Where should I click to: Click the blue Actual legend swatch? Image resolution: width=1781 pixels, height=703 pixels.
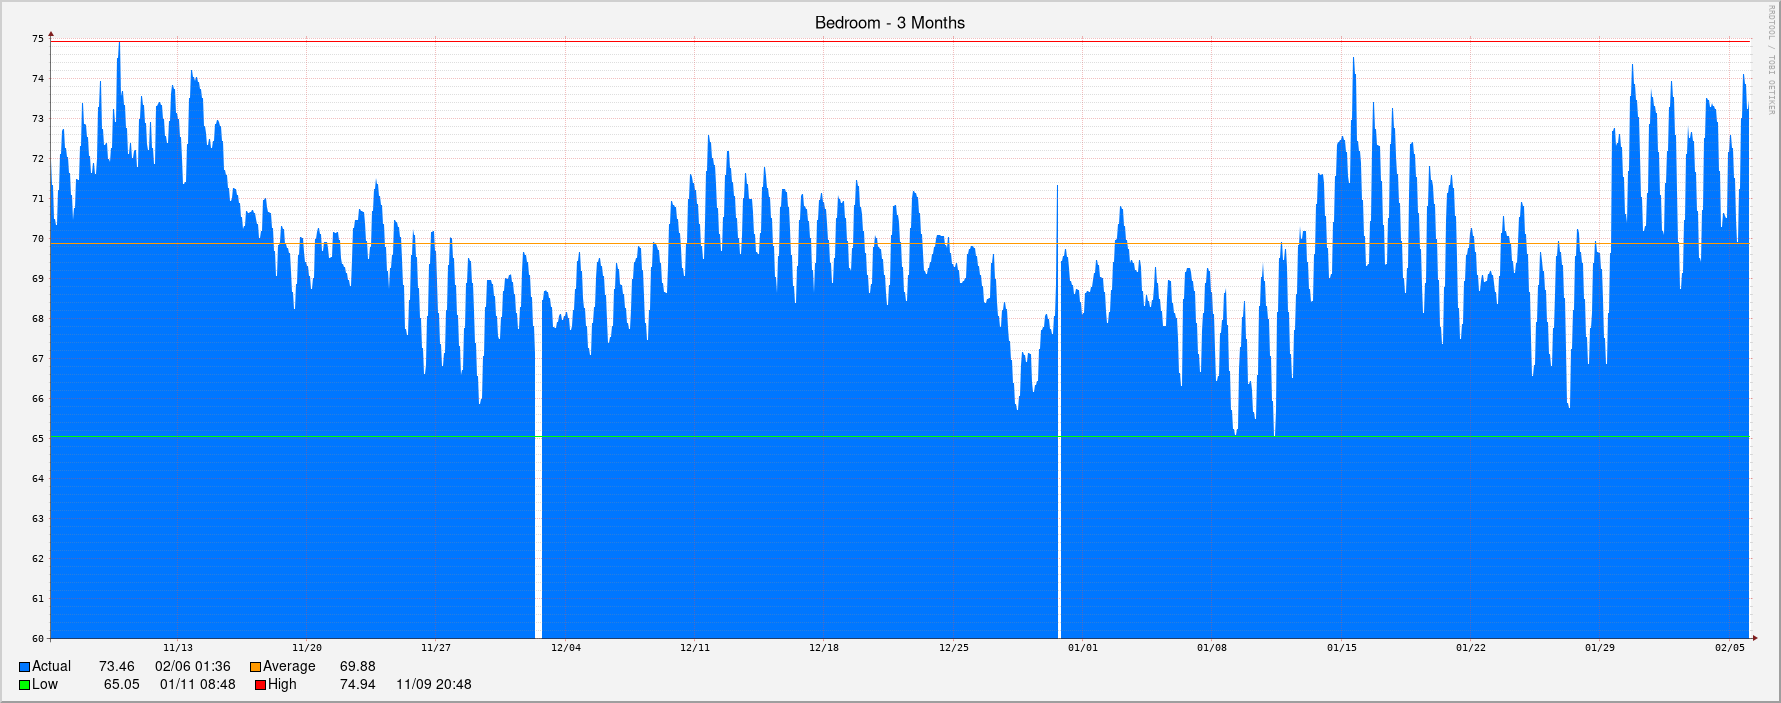(x=24, y=667)
